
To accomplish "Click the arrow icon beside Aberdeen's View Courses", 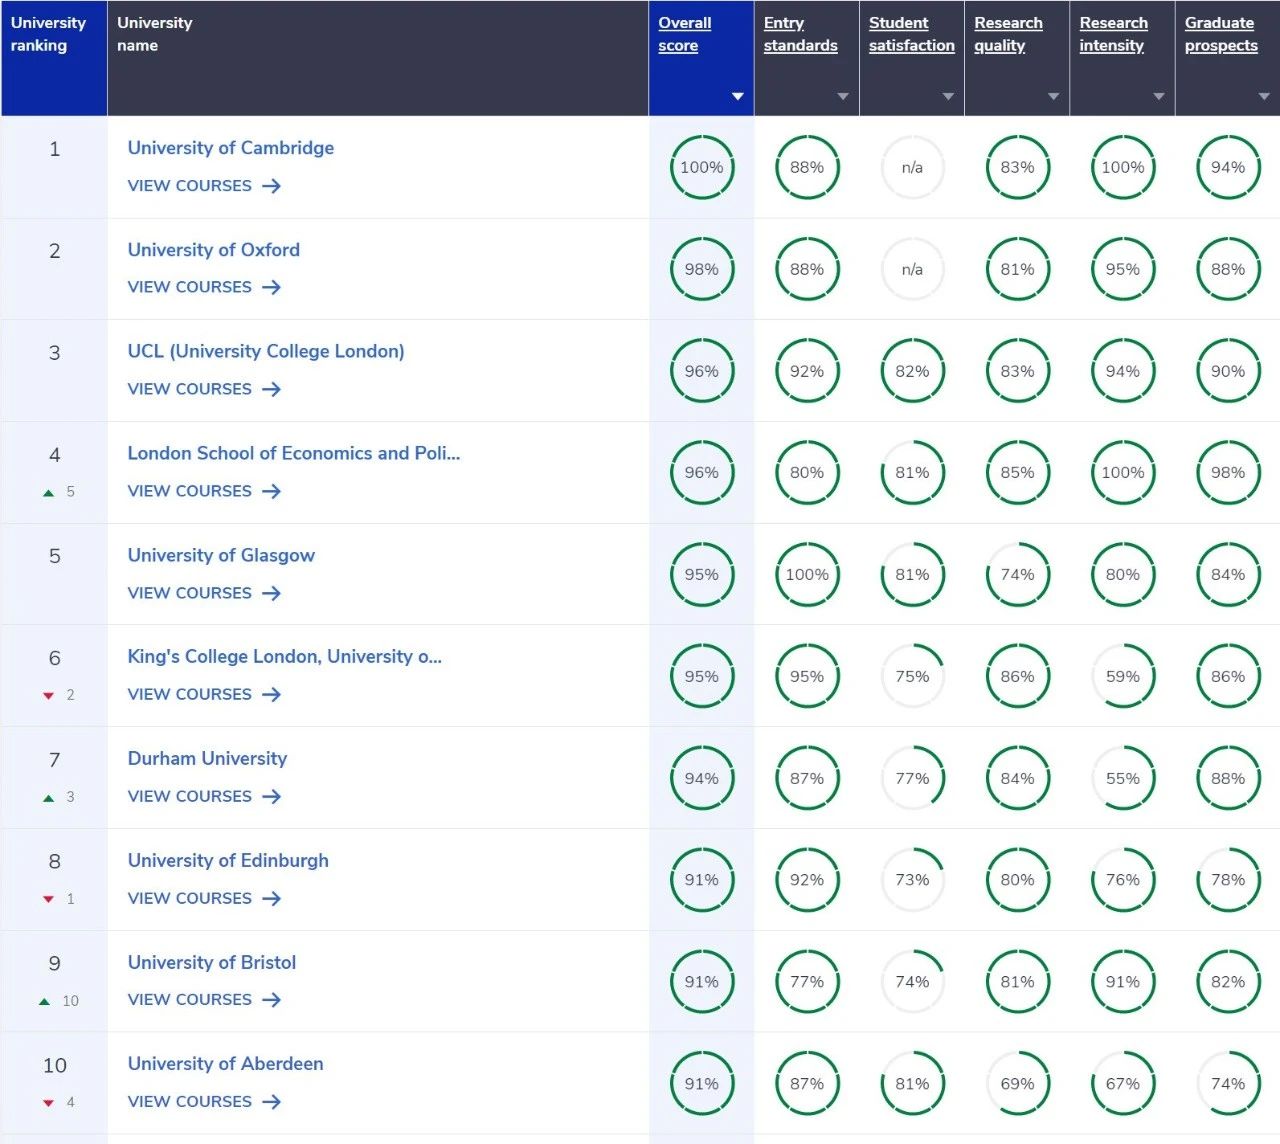I will 271,1102.
